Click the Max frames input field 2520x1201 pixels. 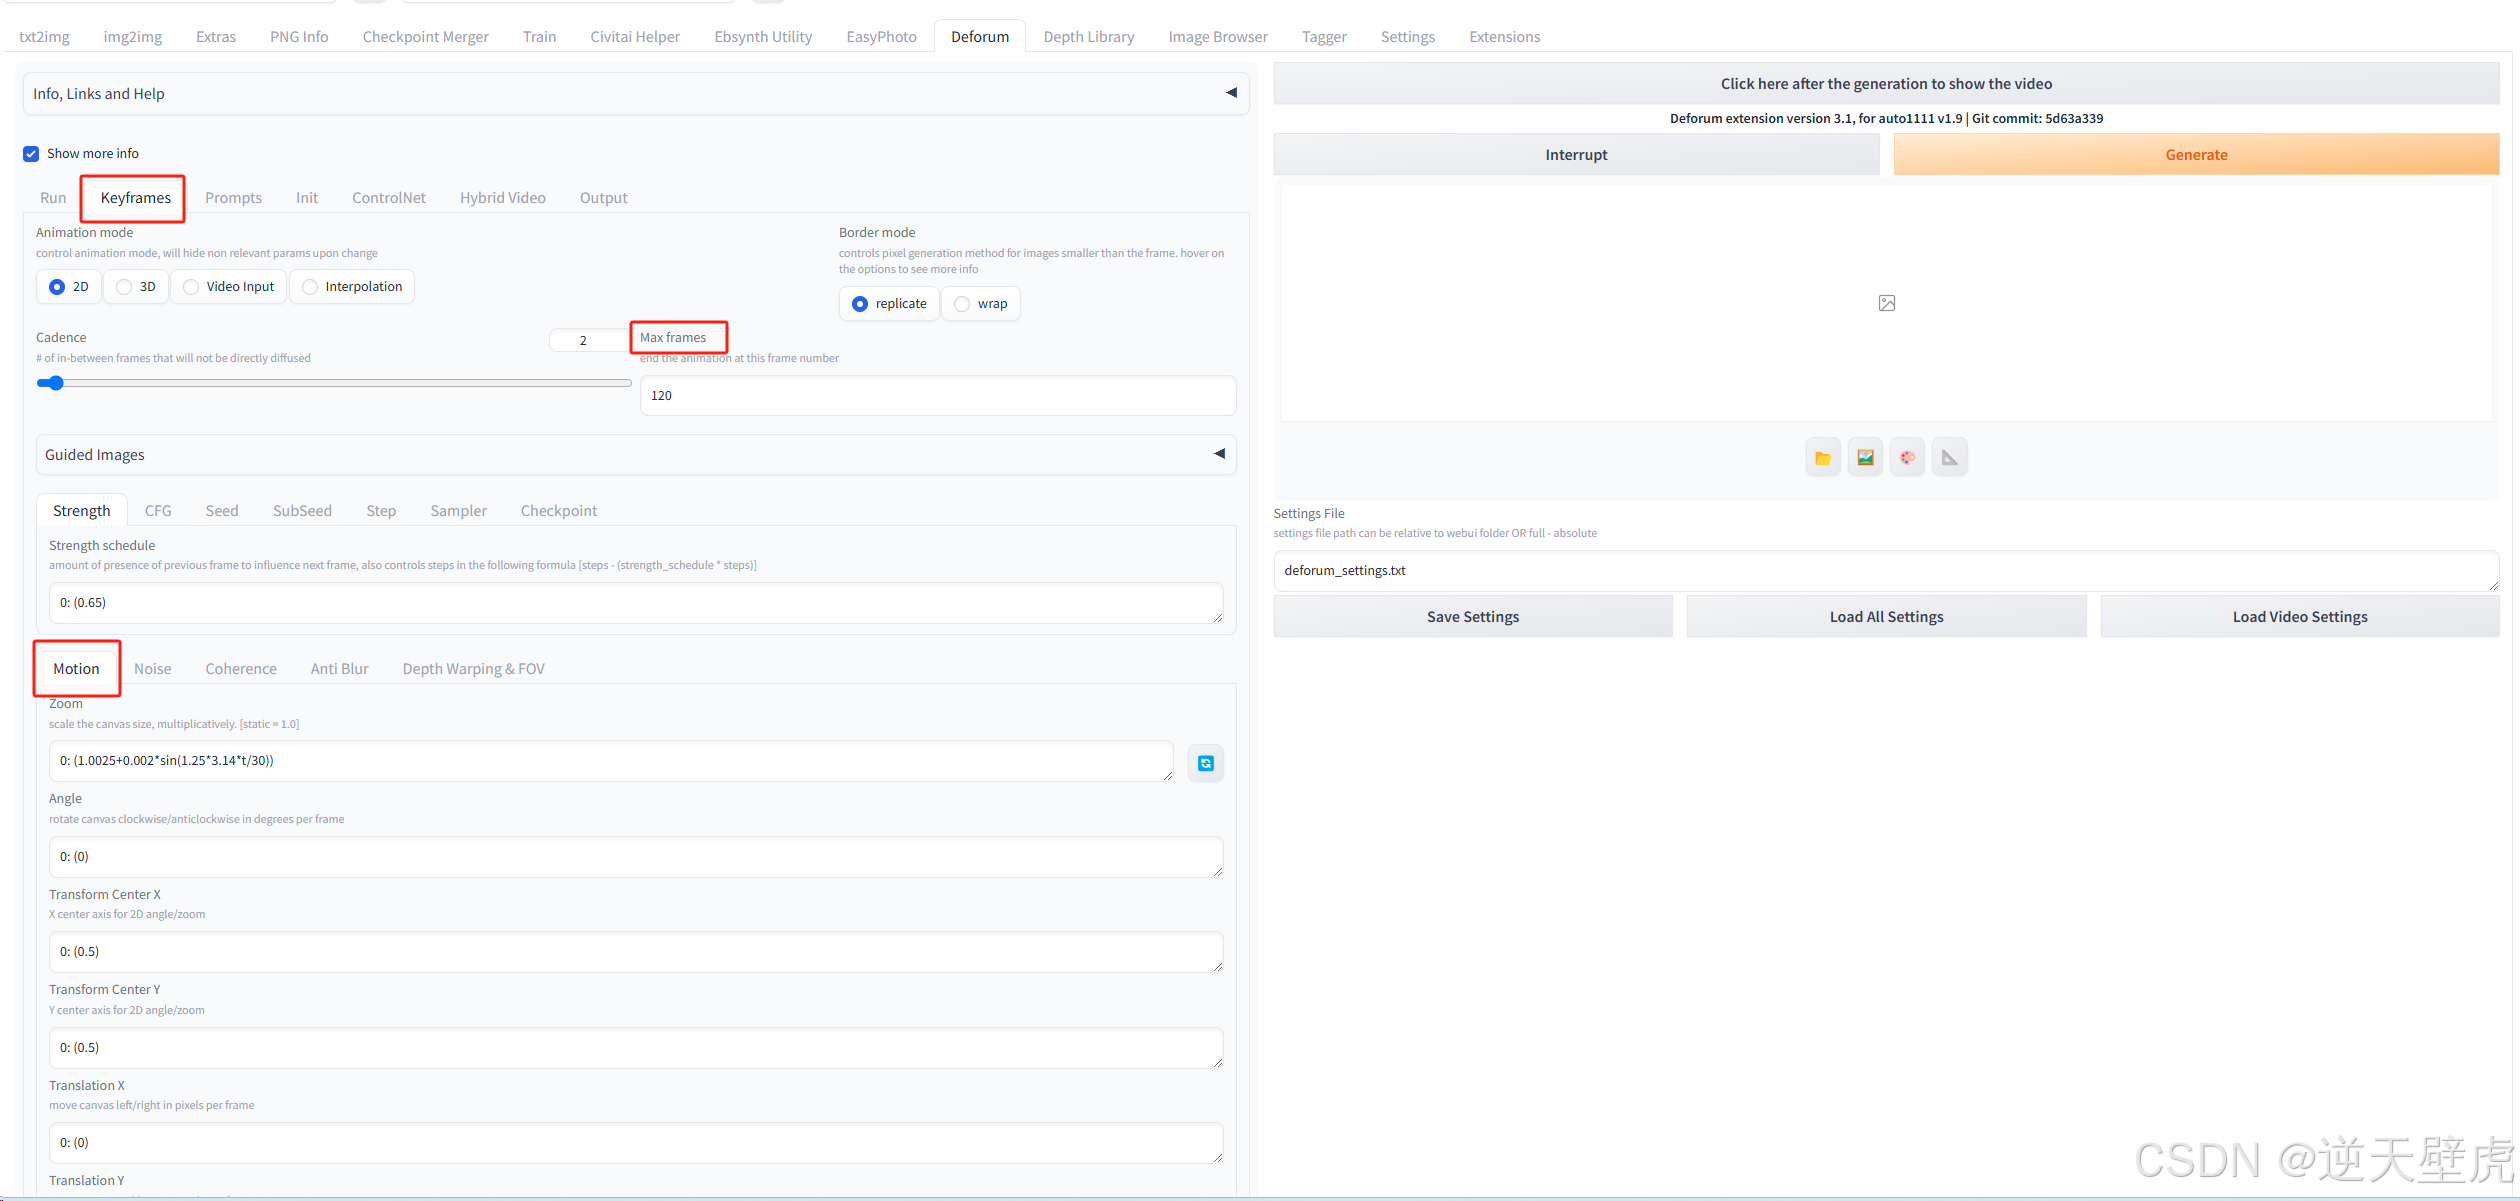pos(937,396)
